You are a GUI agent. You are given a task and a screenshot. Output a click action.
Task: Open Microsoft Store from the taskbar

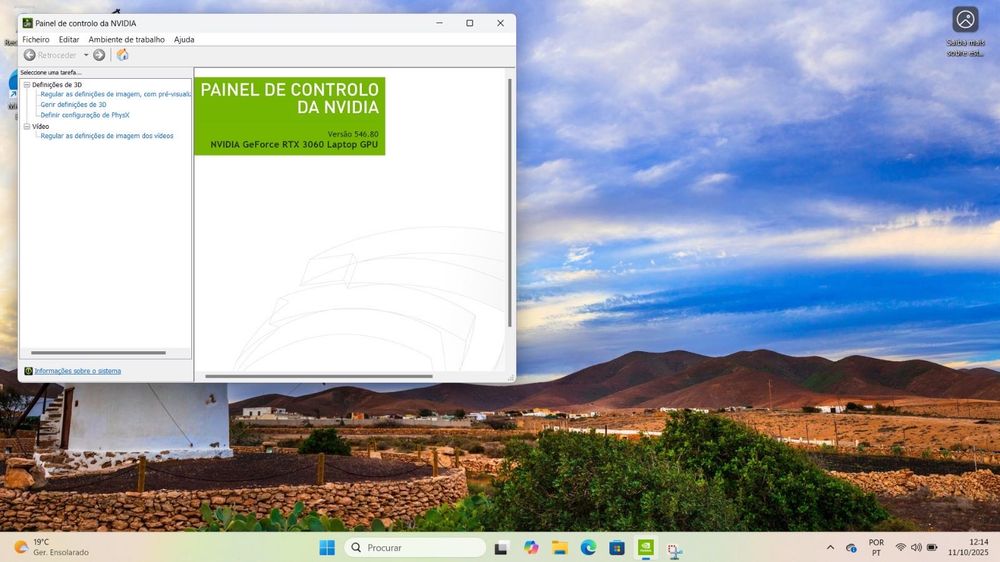click(x=617, y=547)
